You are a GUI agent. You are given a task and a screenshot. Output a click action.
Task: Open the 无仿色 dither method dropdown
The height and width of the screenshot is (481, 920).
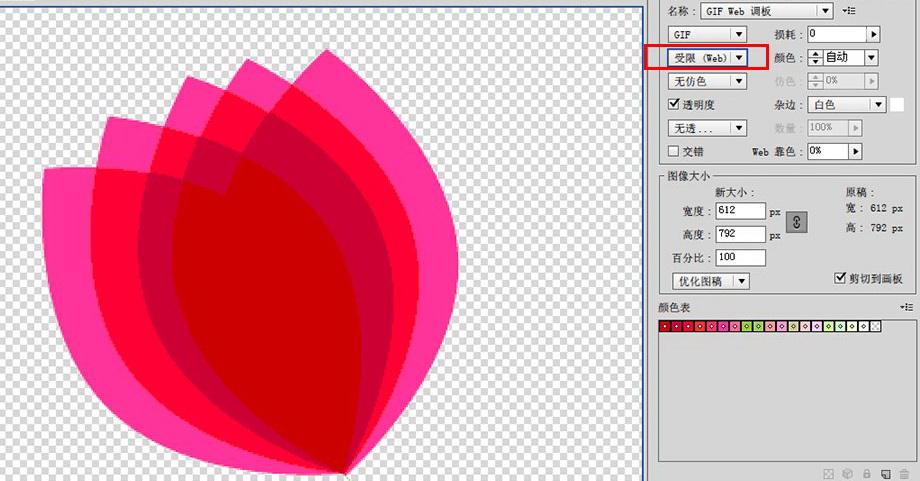point(707,81)
